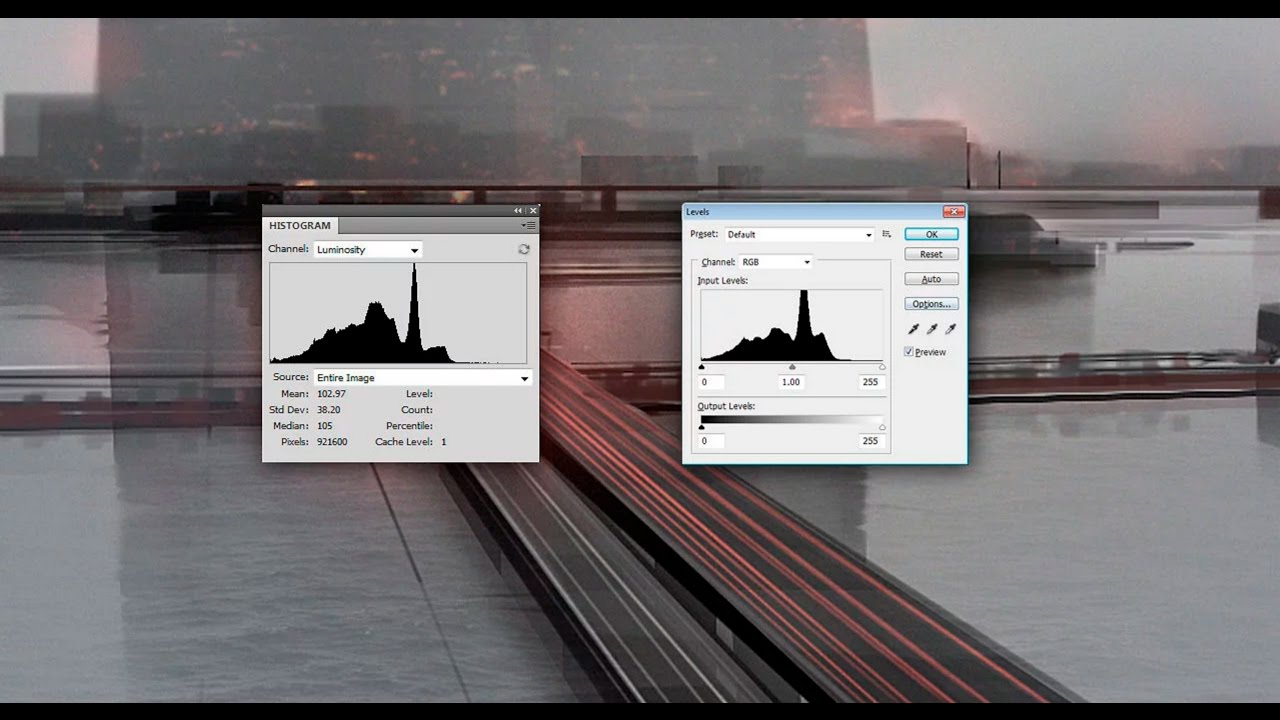Click the input levels white point slider
Image resolution: width=1280 pixels, height=720 pixels.
[x=882, y=367]
